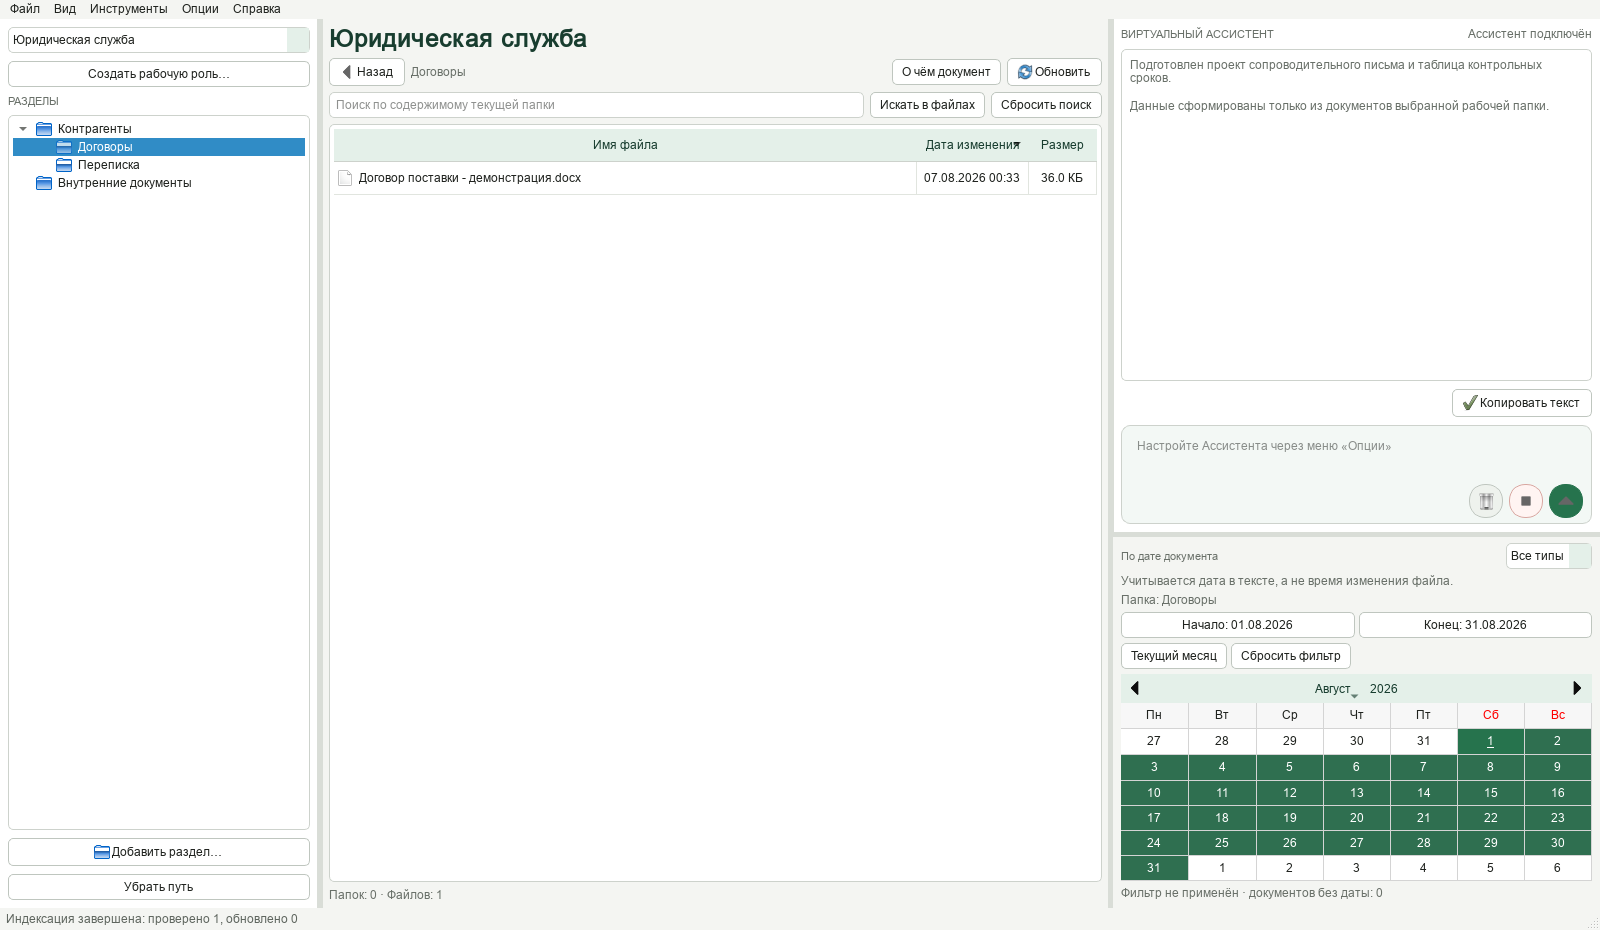1600x930 pixels.
Task: Click the stop button in assistant panel
Action: (1526, 501)
